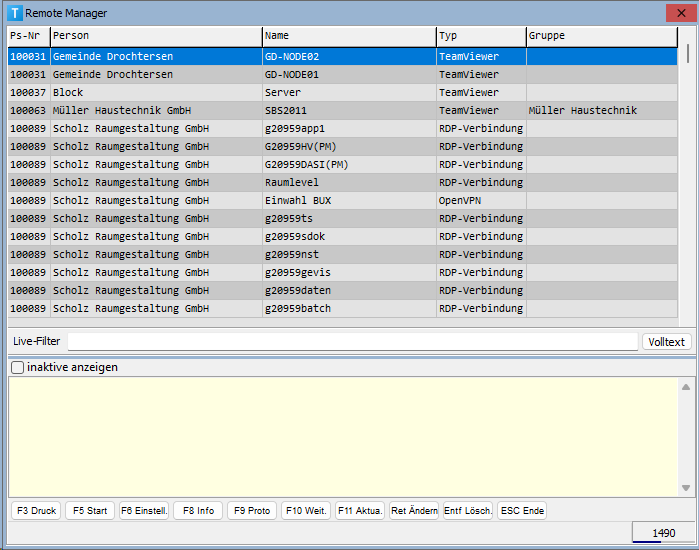Click the 1490 status bar indicator
699x550 pixels.
coord(663,533)
